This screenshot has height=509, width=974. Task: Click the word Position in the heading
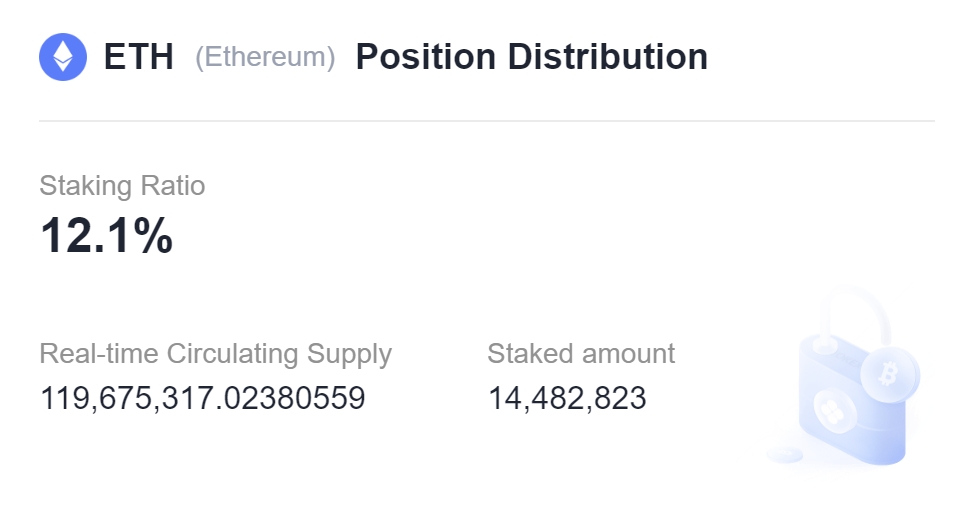427,57
